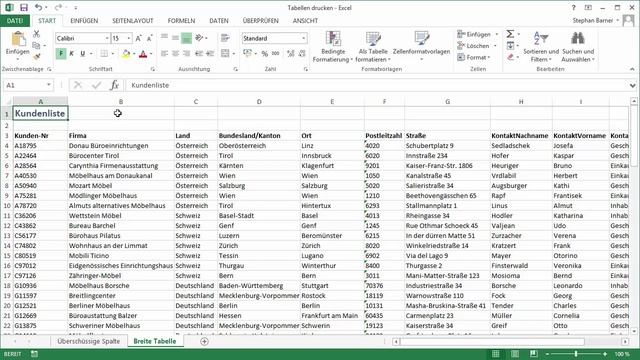The height and width of the screenshot is (360, 640).
Task: Open the SEITENLAYOUT ribbon tab
Action: pos(133,20)
